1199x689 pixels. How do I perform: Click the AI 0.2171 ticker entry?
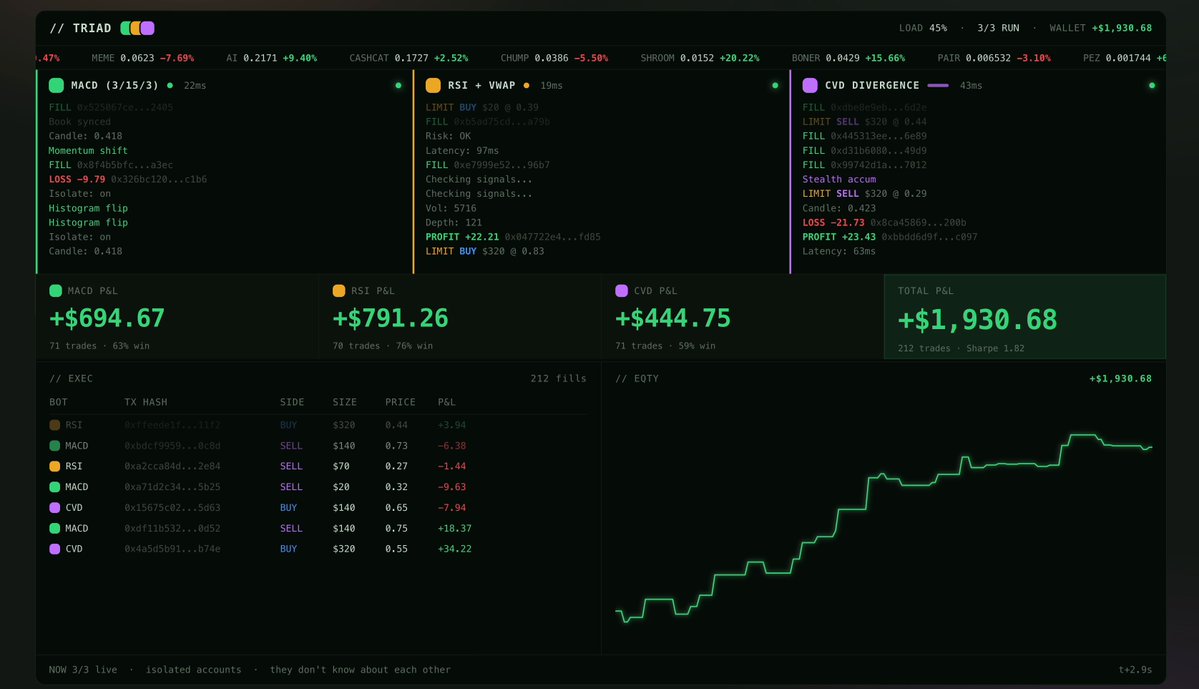pos(271,58)
